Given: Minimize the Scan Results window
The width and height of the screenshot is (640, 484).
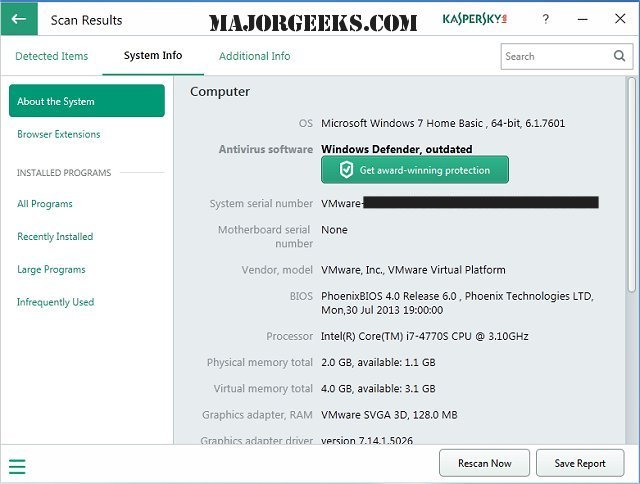Looking at the screenshot, I should [582, 19].
